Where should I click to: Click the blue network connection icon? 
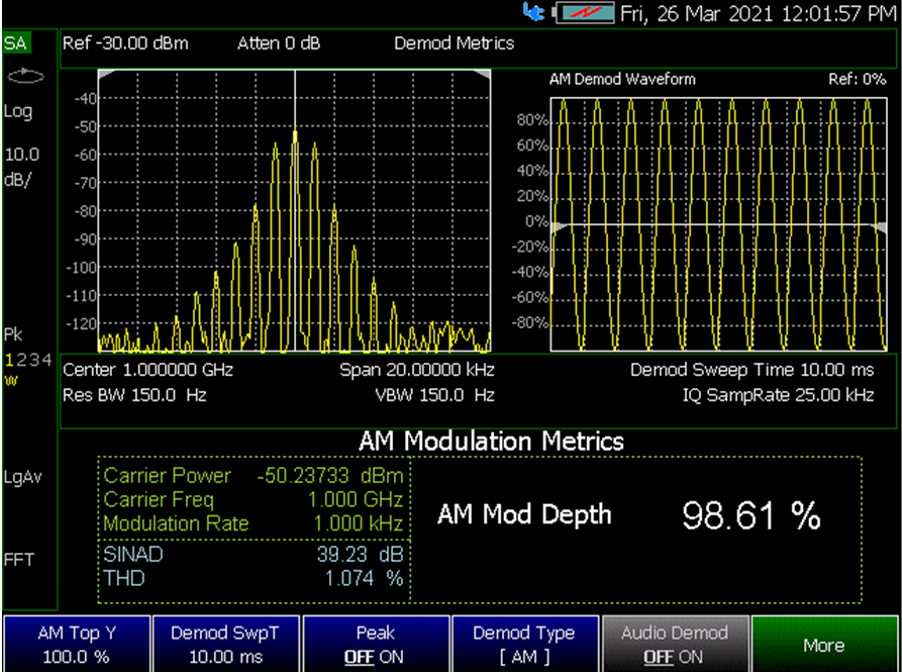pos(534,12)
